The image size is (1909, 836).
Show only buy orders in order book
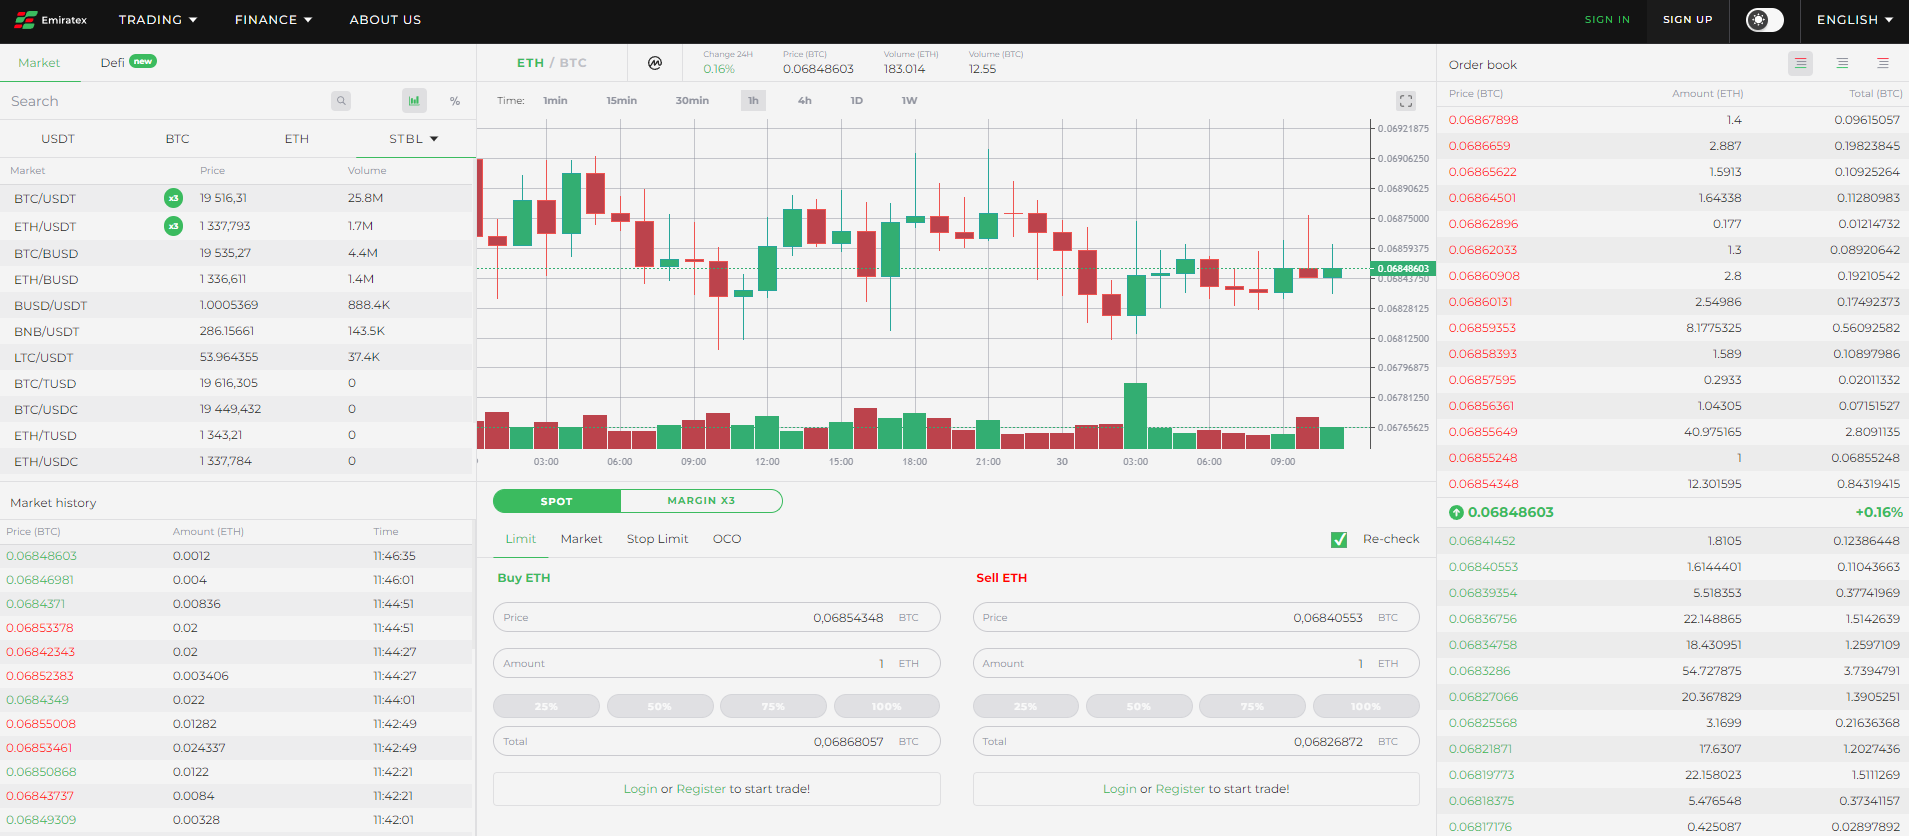pos(1842,63)
